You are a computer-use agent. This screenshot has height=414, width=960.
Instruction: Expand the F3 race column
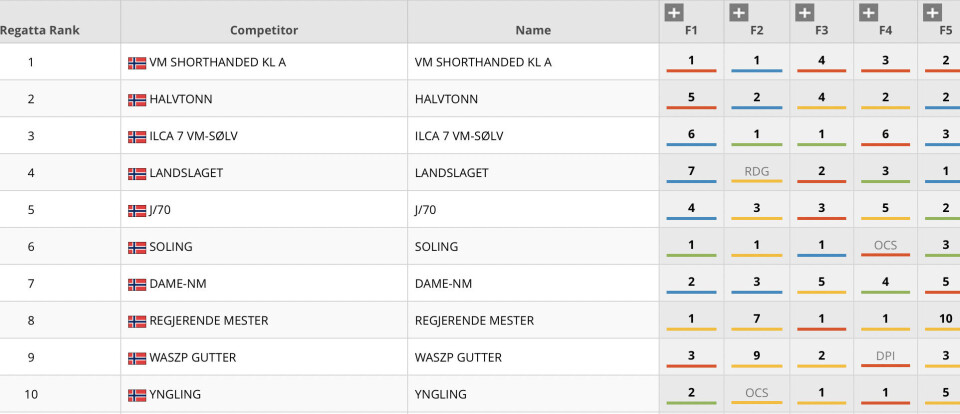[x=804, y=13]
